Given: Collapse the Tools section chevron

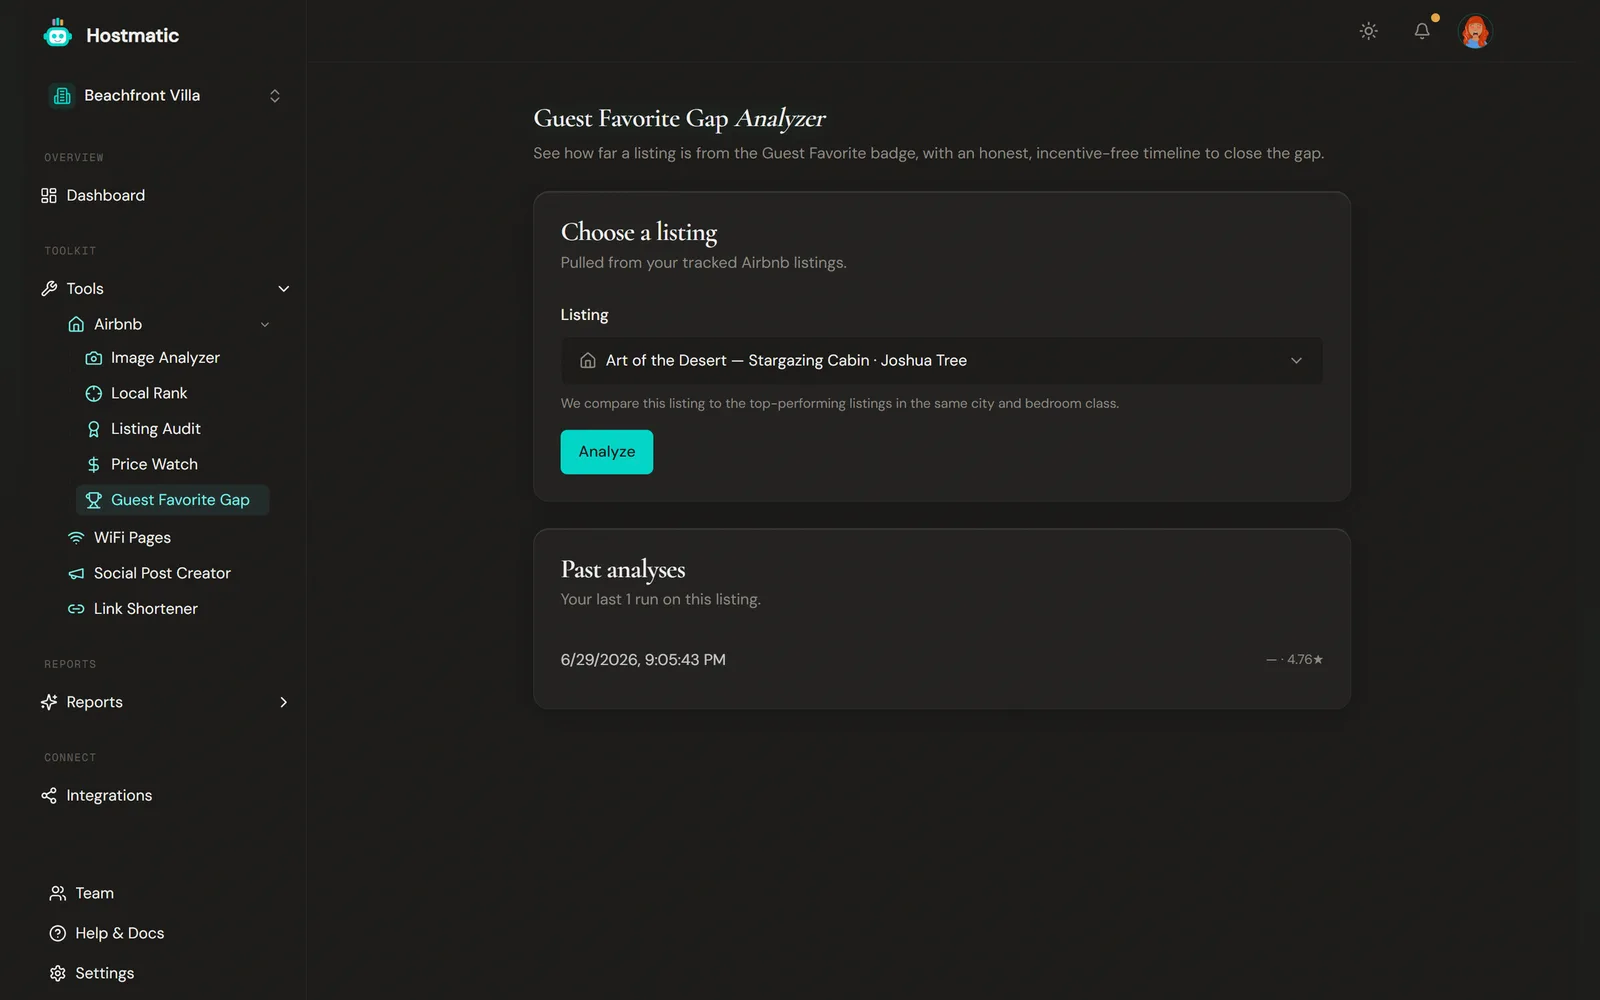Looking at the screenshot, I should coord(284,289).
